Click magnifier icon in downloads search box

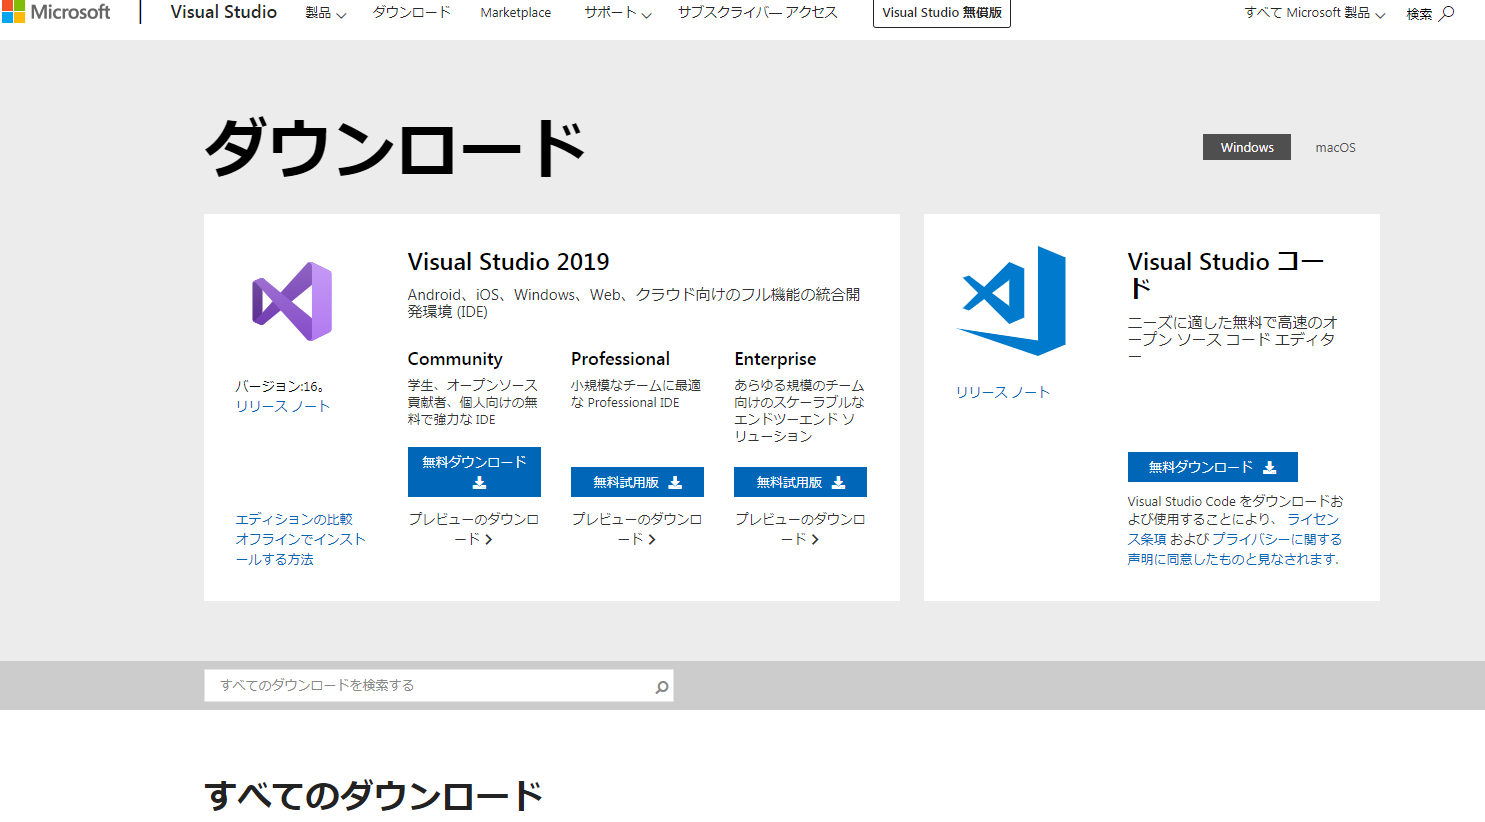coord(661,687)
